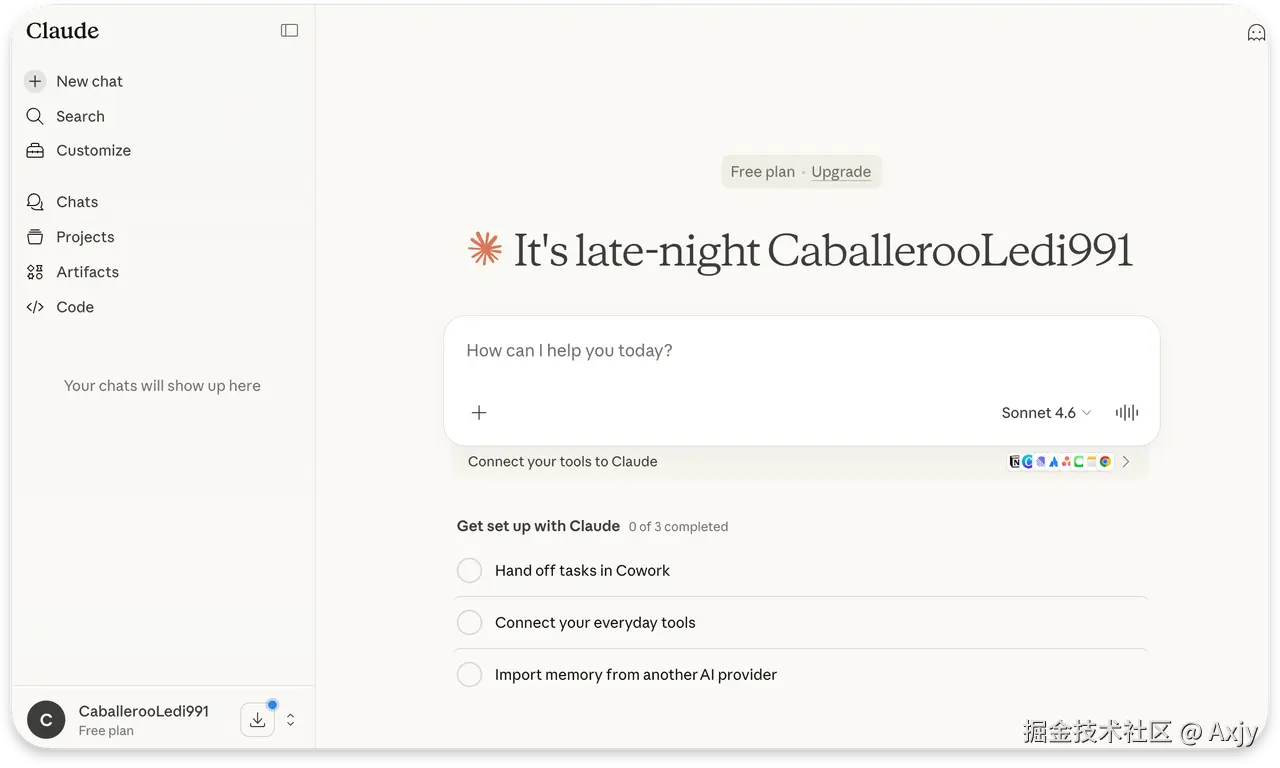Tick the Import memory from another AI provider circle
Image resolution: width=1280 pixels, height=768 pixels.
point(469,674)
